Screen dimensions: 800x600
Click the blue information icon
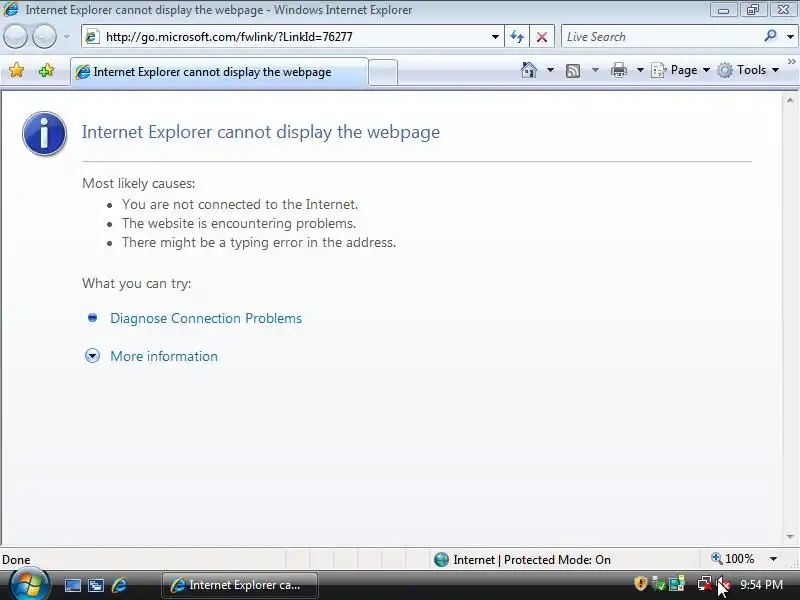click(x=44, y=133)
